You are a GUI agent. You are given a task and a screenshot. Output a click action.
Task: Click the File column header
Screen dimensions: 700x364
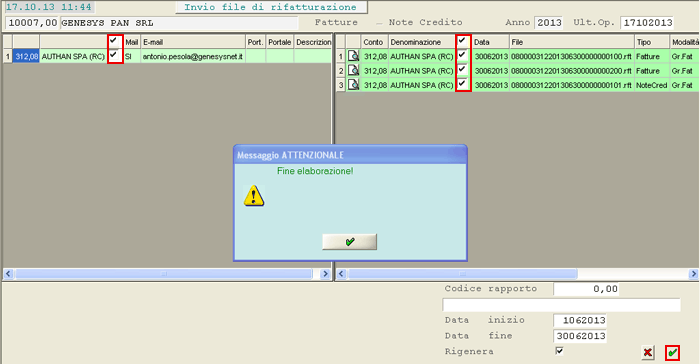pyautogui.click(x=572, y=42)
